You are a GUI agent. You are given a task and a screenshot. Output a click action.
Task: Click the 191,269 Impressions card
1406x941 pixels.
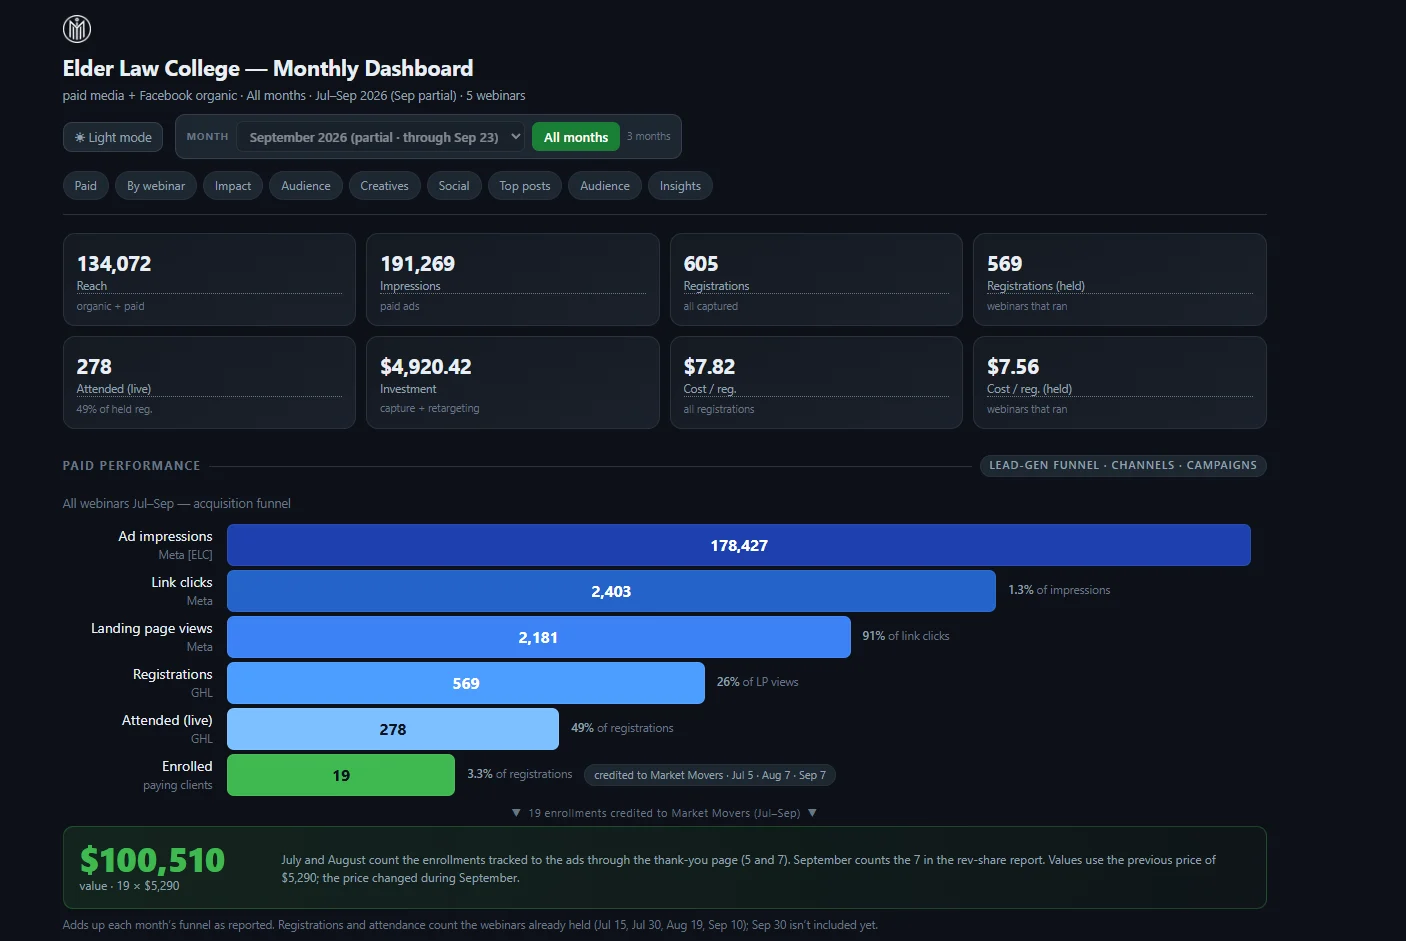pos(513,280)
